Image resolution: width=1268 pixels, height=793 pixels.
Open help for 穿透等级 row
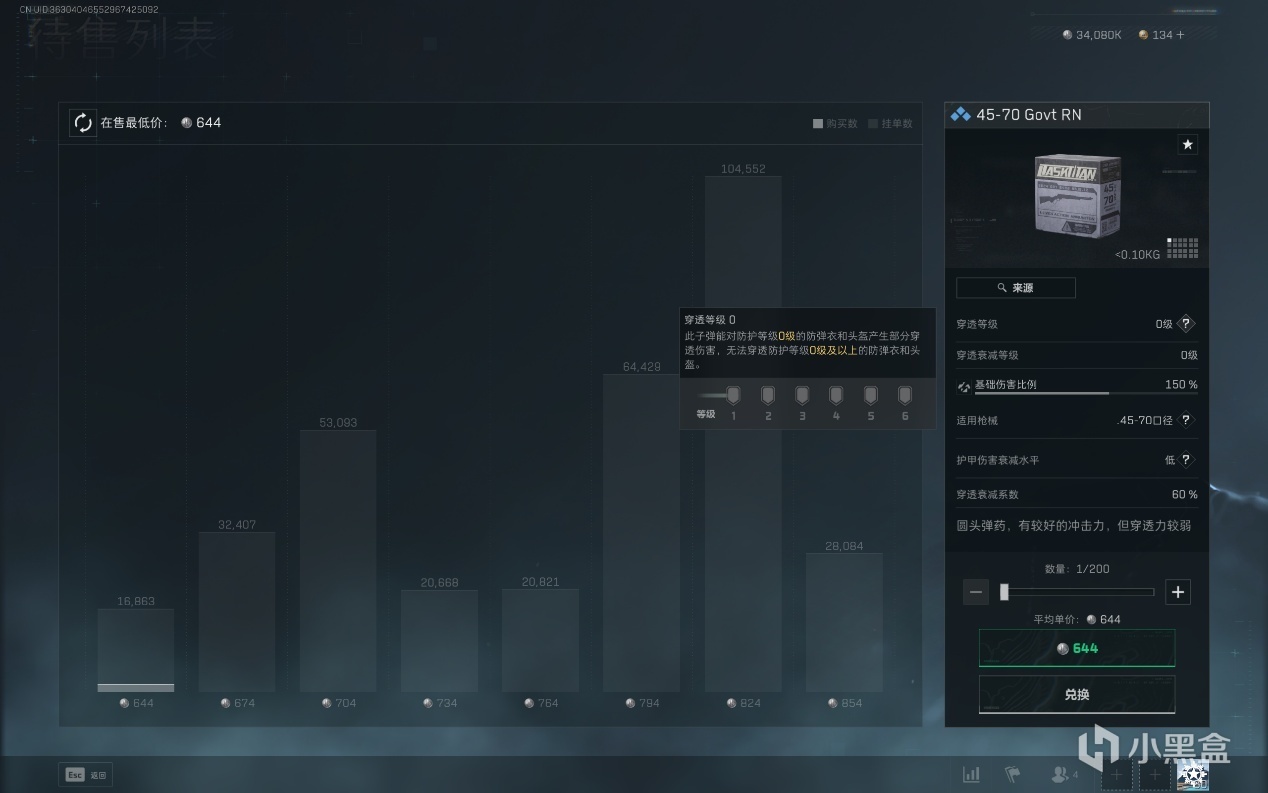[1186, 324]
